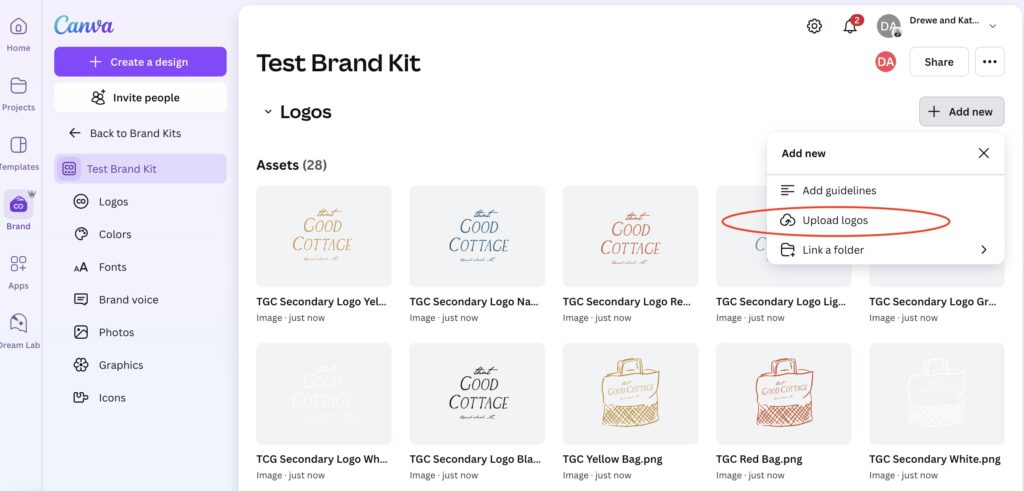1024x491 pixels.
Task: Open Projects in the left rail
Action: point(18,93)
